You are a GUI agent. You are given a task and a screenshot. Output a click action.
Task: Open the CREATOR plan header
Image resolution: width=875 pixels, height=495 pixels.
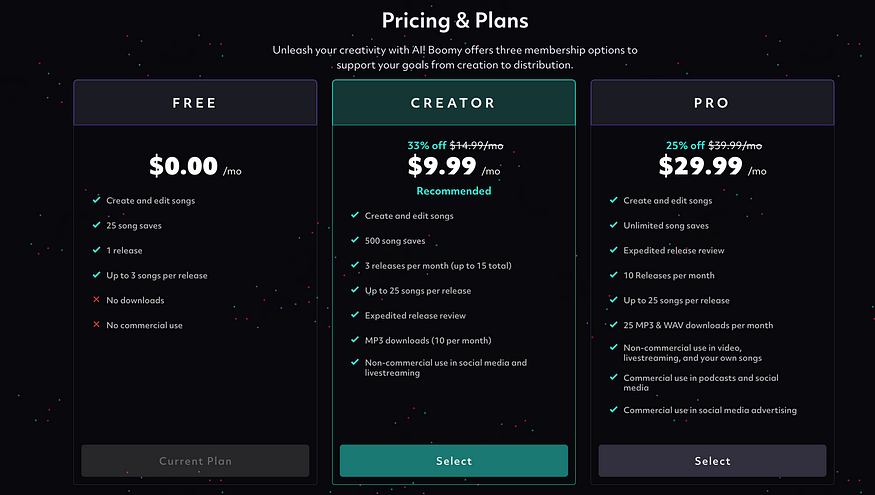(x=454, y=103)
